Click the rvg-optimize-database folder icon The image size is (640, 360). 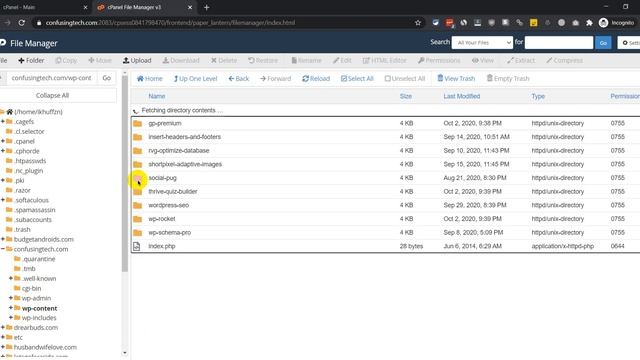pyautogui.click(x=138, y=151)
